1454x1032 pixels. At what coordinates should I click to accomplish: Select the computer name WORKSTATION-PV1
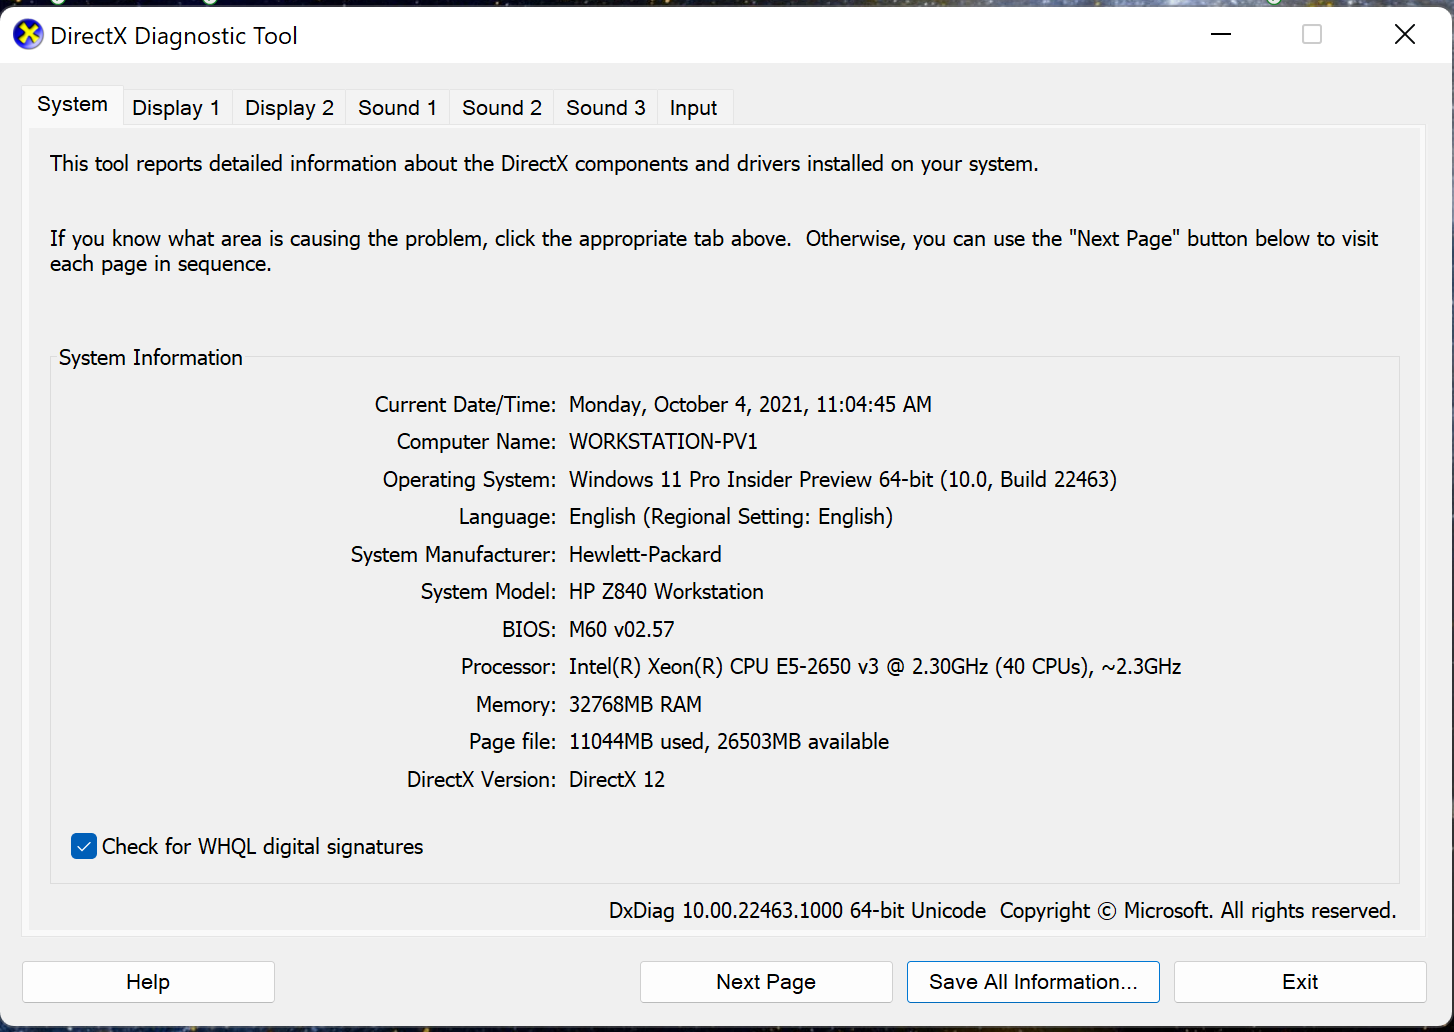point(664,442)
